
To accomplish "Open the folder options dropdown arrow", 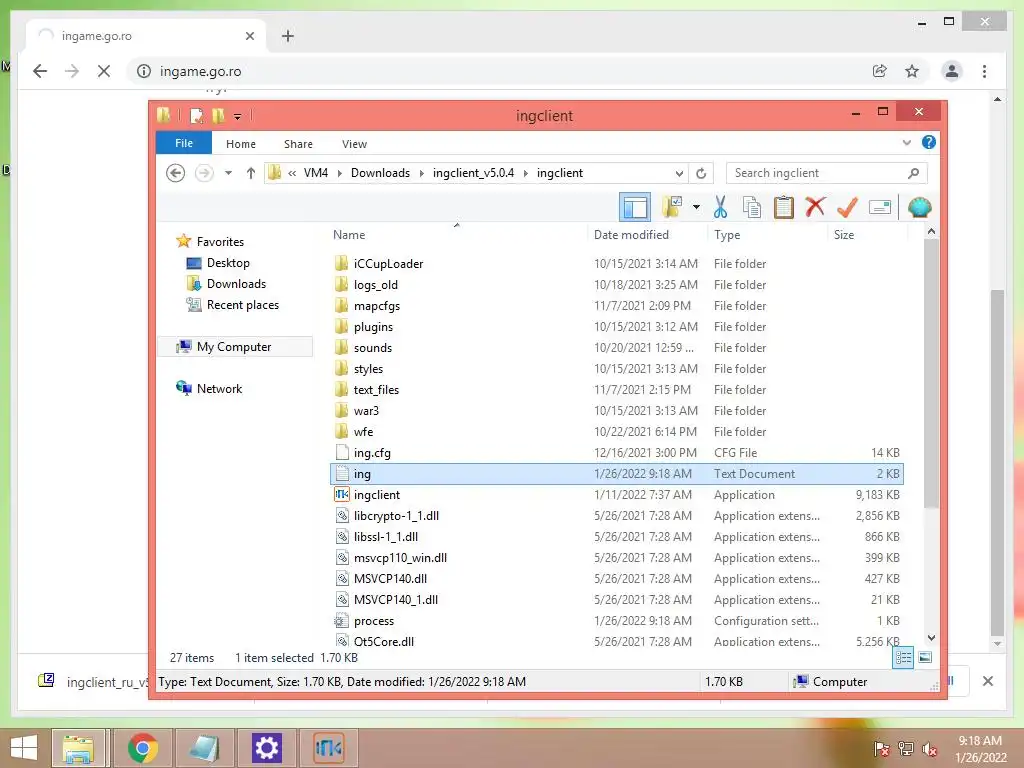I will (696, 208).
